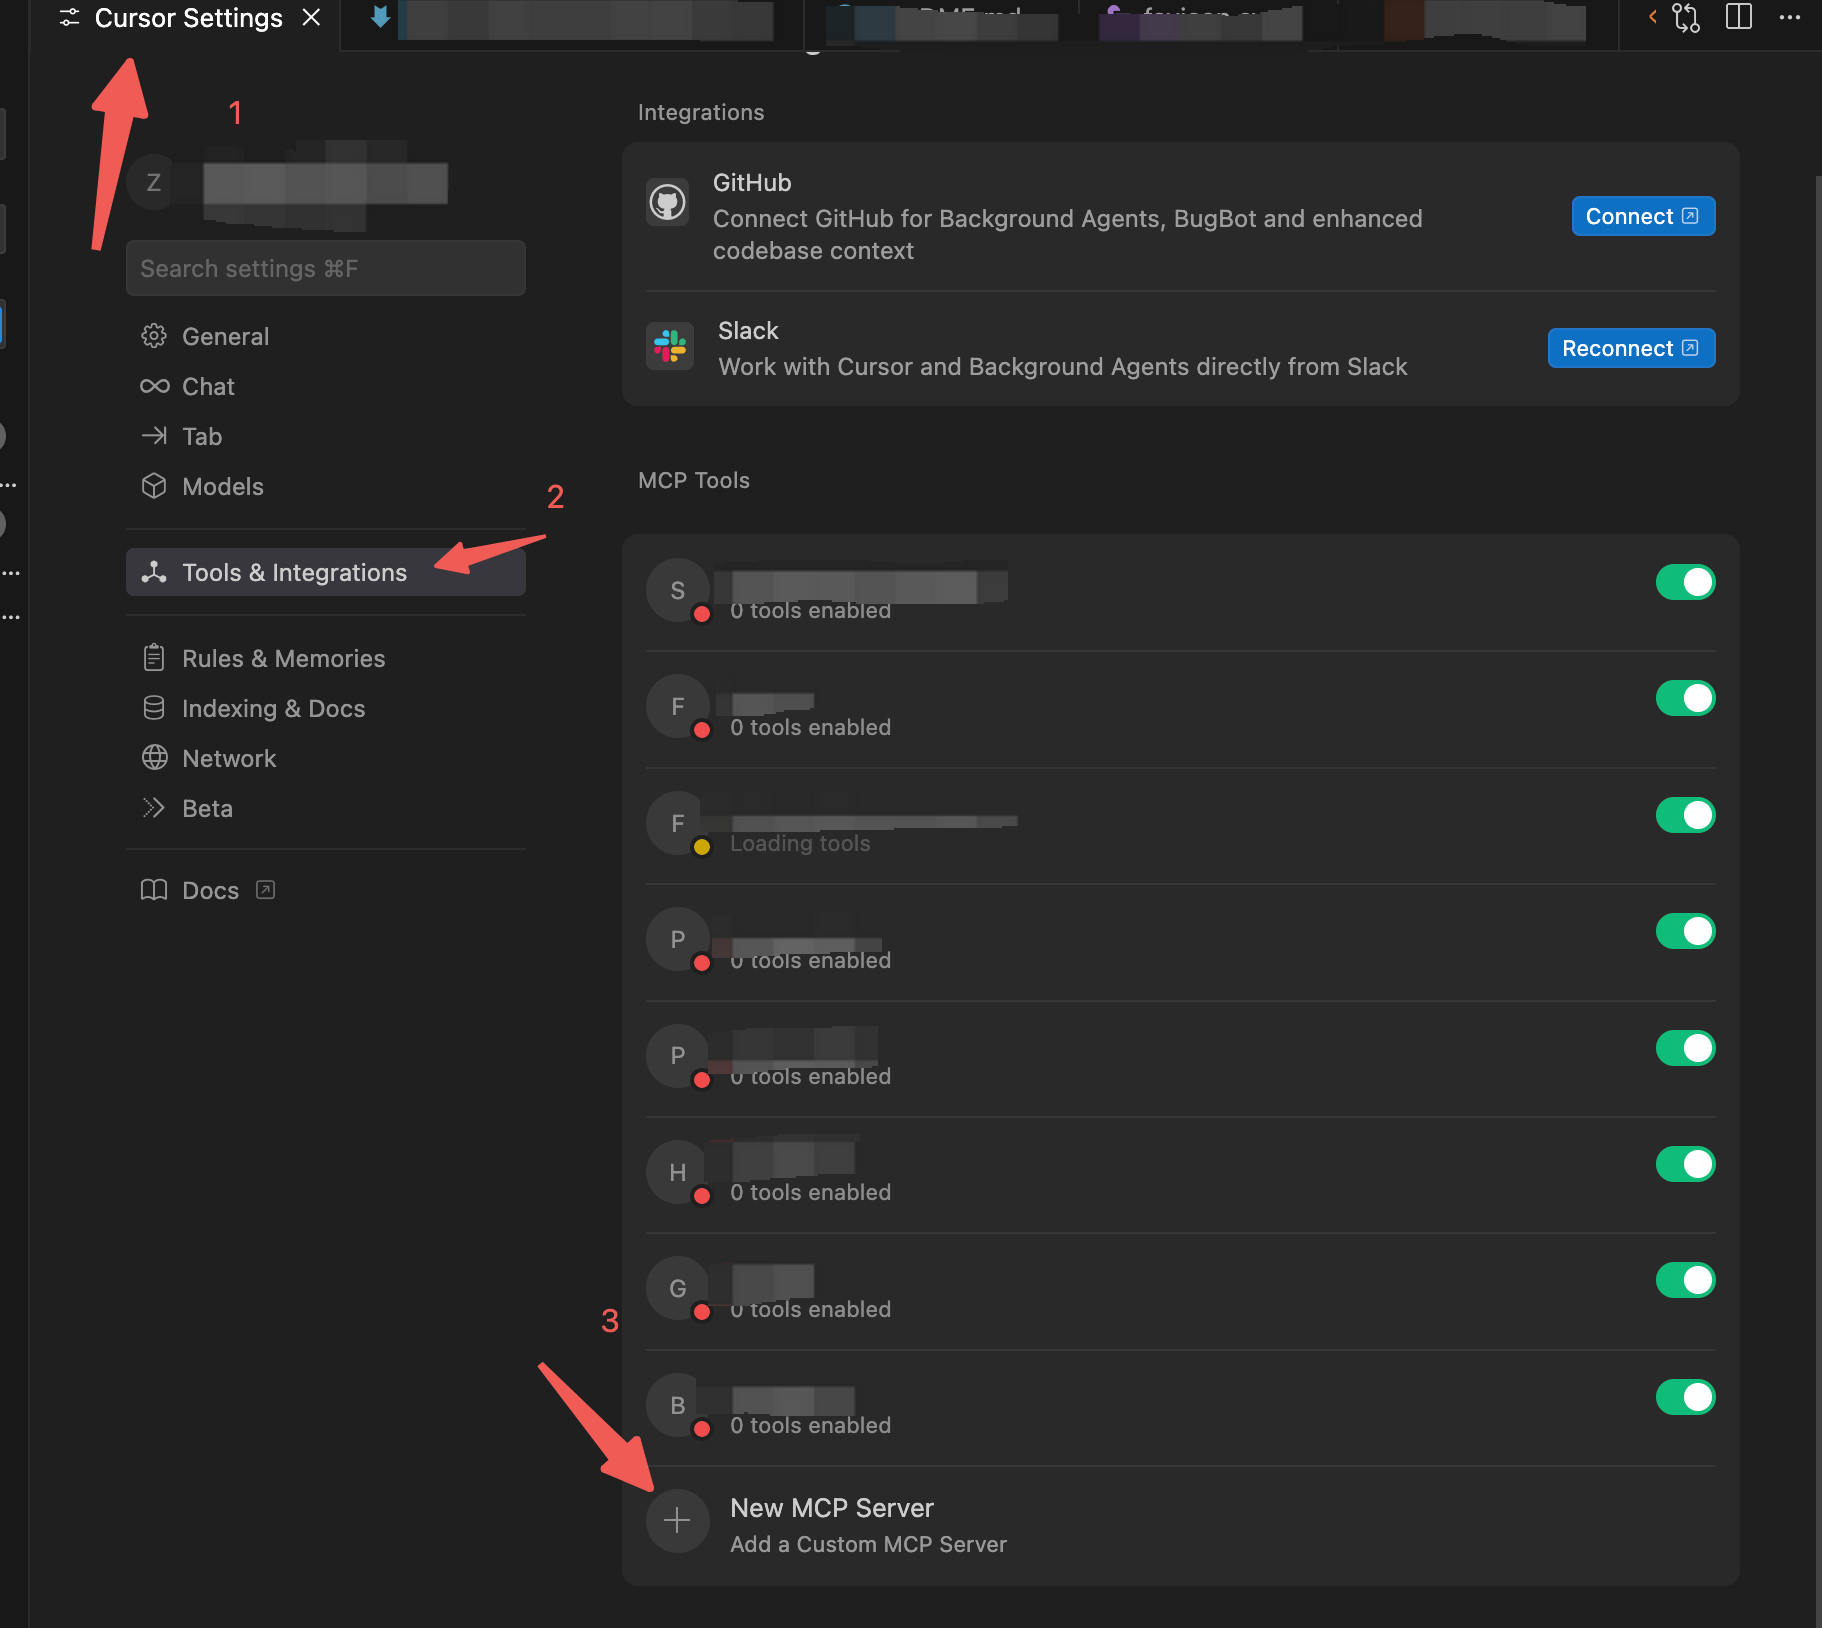The image size is (1822, 1628).
Task: Click New MCP Server label
Action: [832, 1507]
